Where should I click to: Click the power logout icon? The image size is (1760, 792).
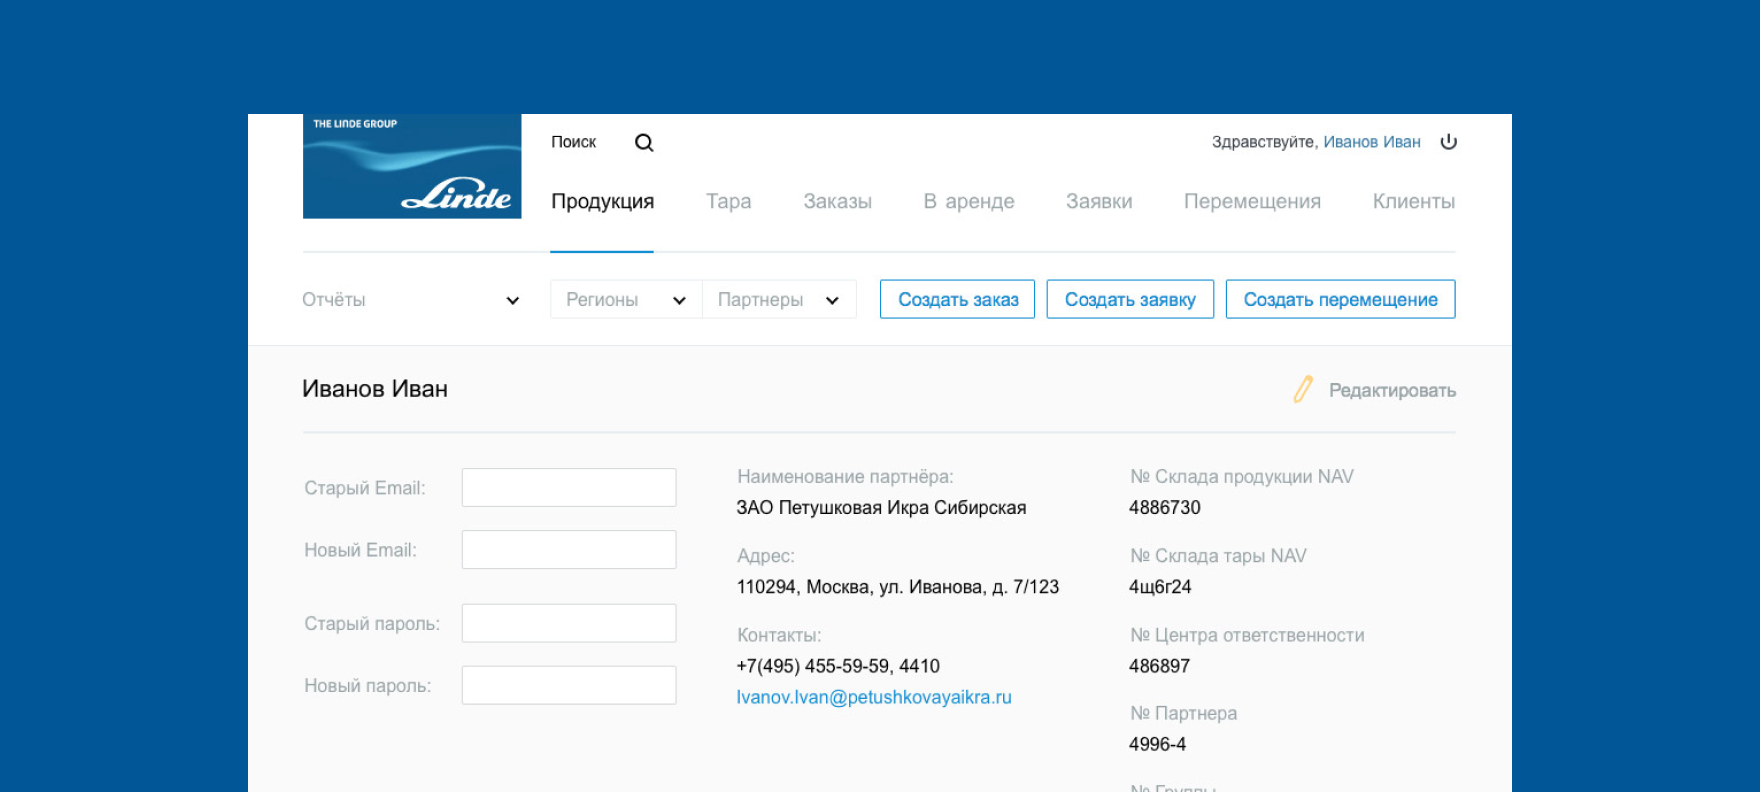click(x=1448, y=142)
